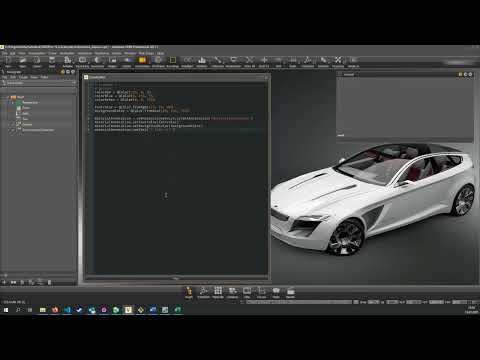Click the Presentation mode toolbar icon
Viewport: 480px width, 360px height.
pos(233,60)
